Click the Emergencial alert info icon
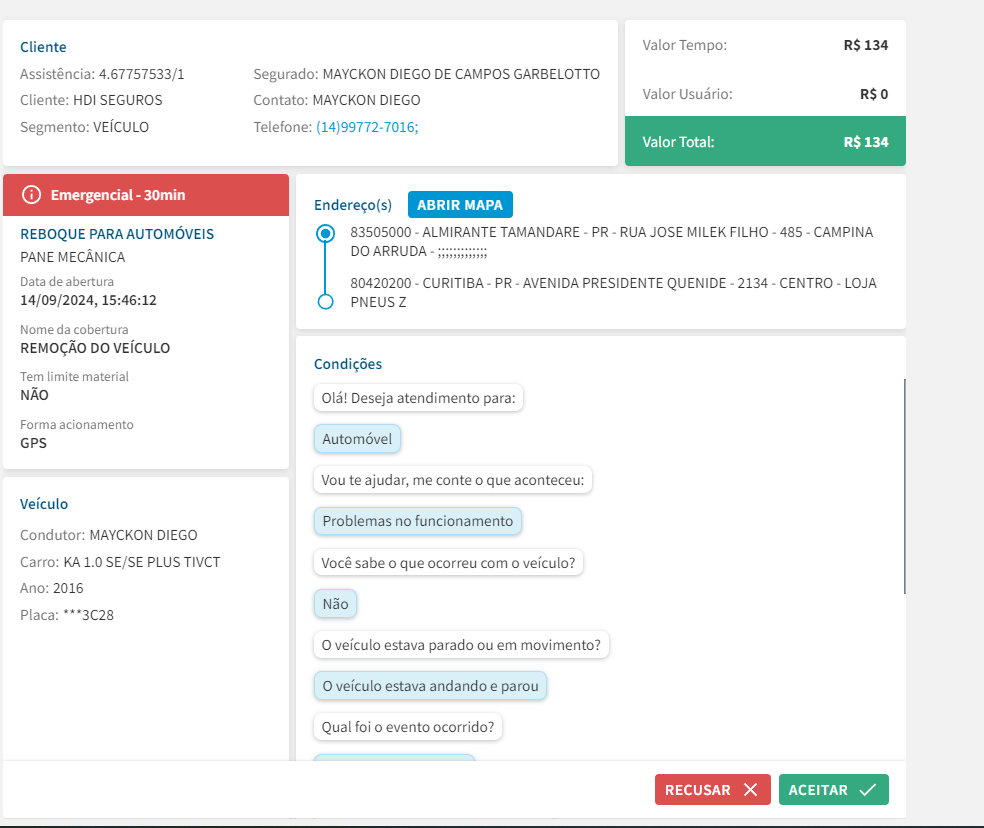Screen dimensions: 984x828 click(31, 195)
